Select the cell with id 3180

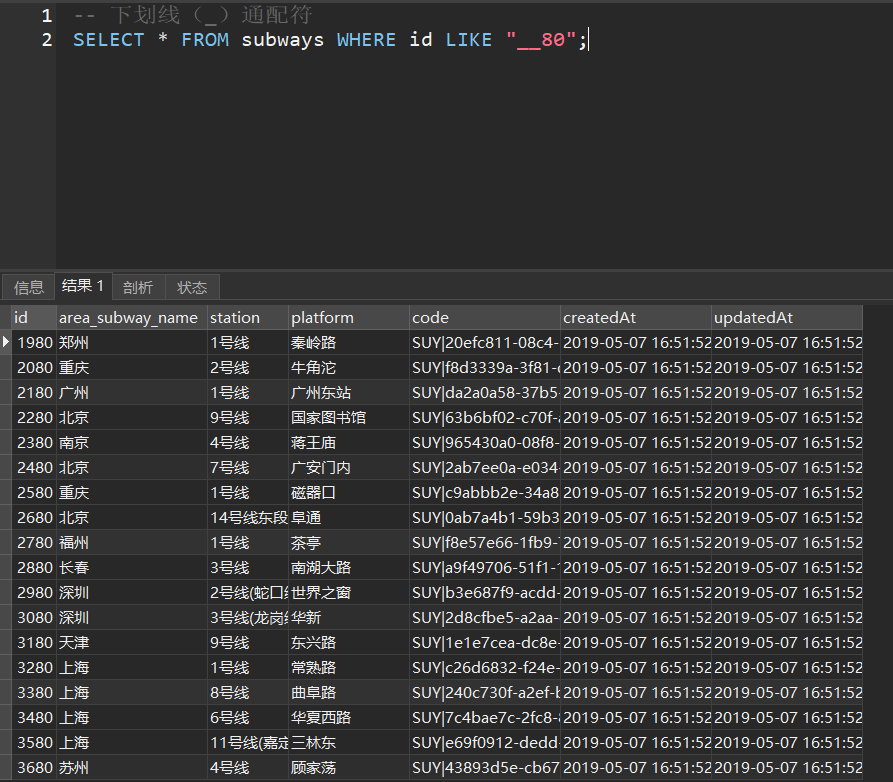tap(34, 643)
